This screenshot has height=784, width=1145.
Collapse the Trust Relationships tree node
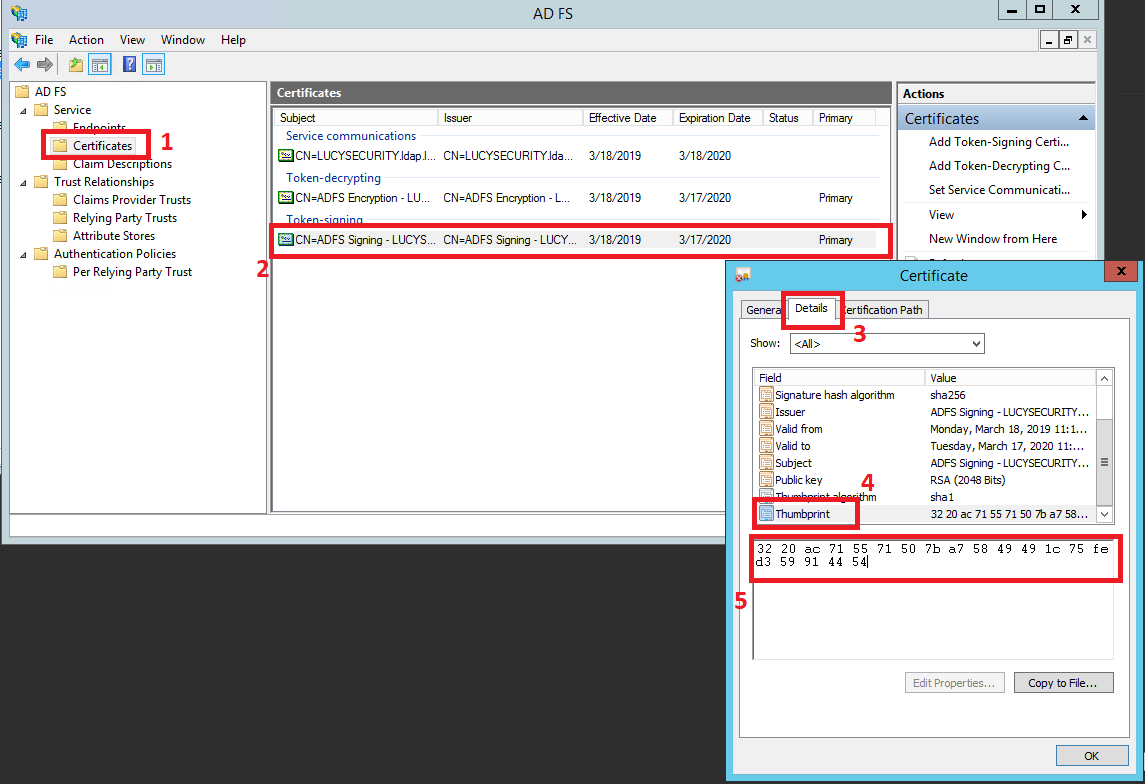coord(23,182)
